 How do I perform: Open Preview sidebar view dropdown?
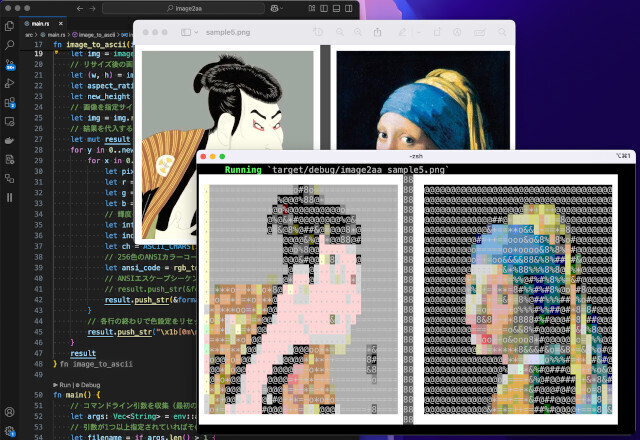click(190, 32)
